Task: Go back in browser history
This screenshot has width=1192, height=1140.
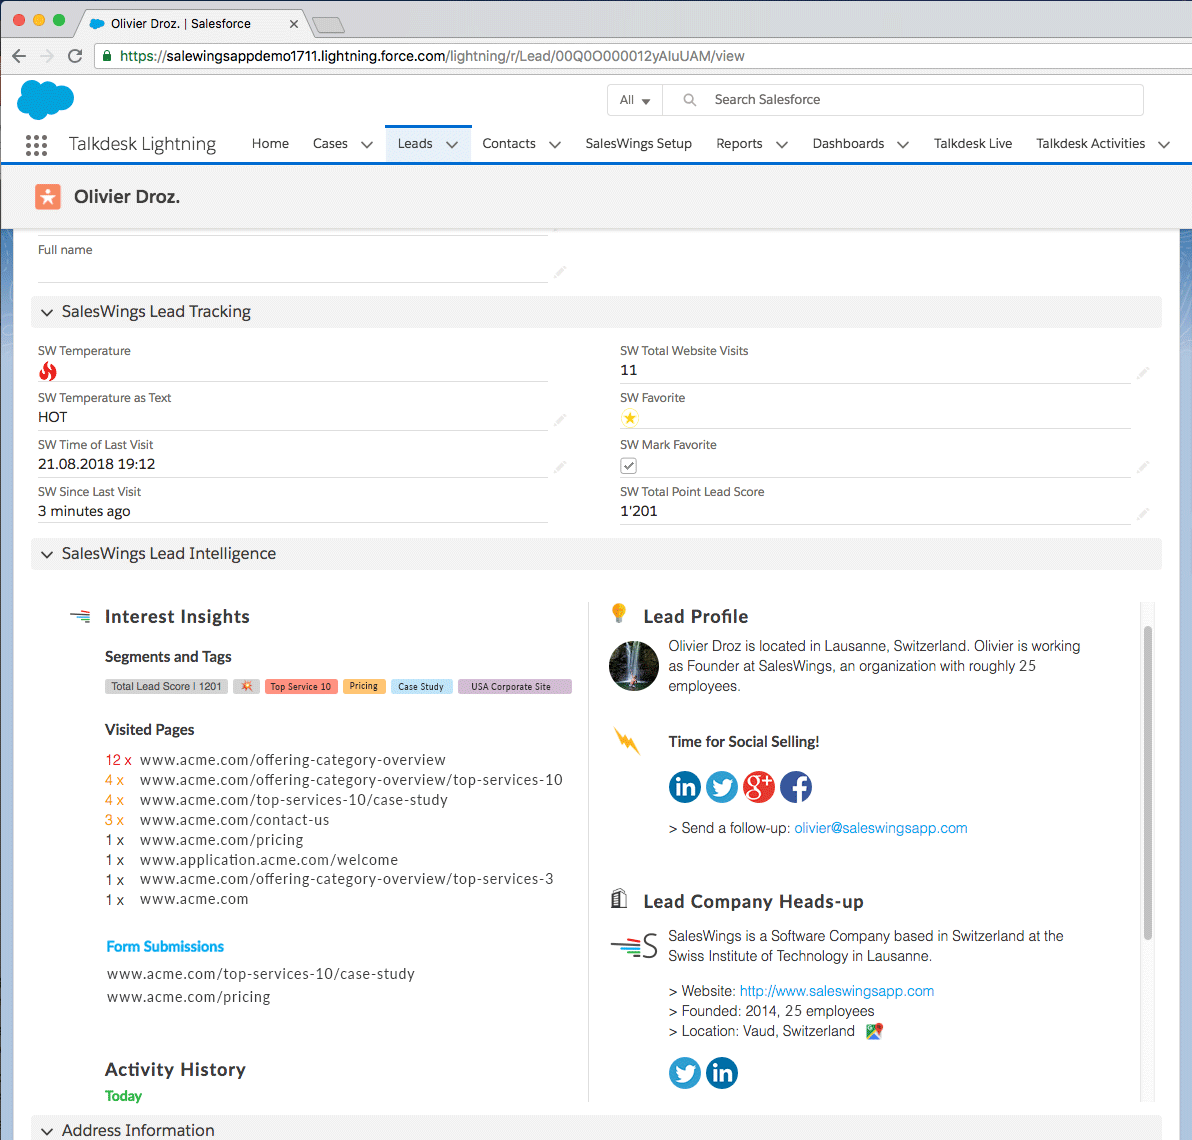Action: pyautogui.click(x=19, y=55)
